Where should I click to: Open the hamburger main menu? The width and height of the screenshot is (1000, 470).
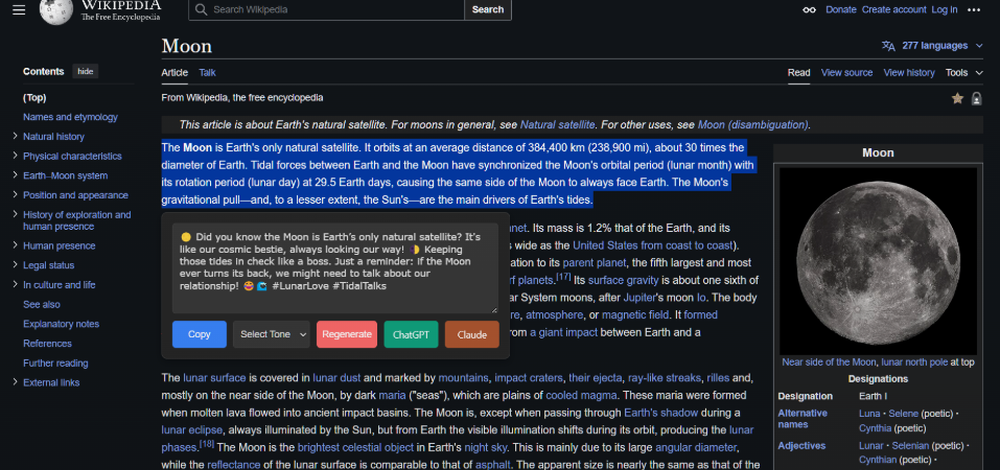19,10
